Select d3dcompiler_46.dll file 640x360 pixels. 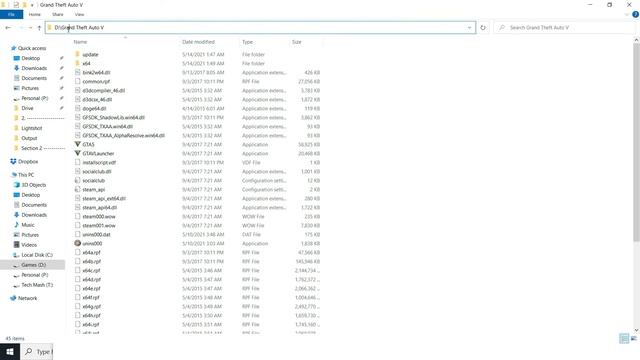click(x=104, y=91)
